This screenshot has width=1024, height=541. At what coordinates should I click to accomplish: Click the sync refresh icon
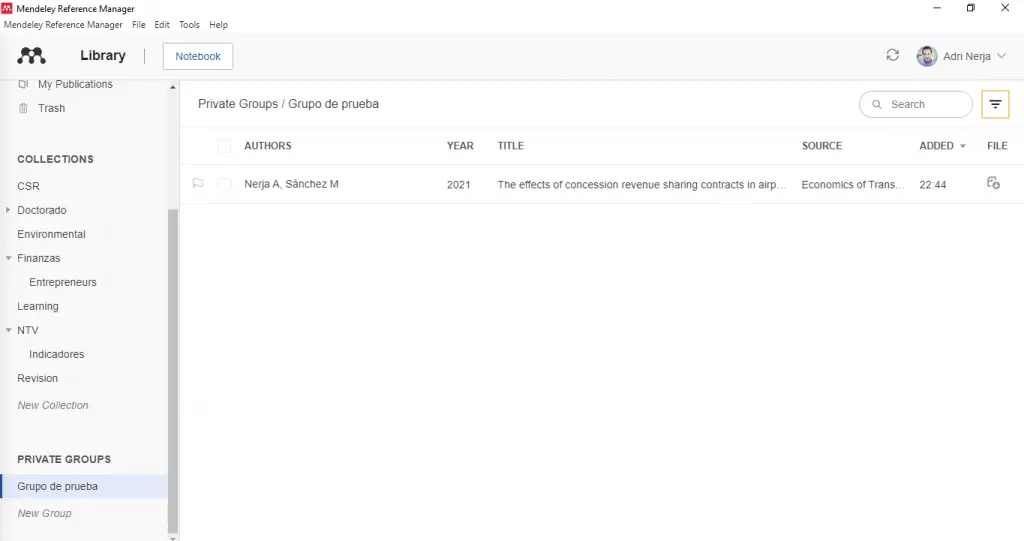892,56
